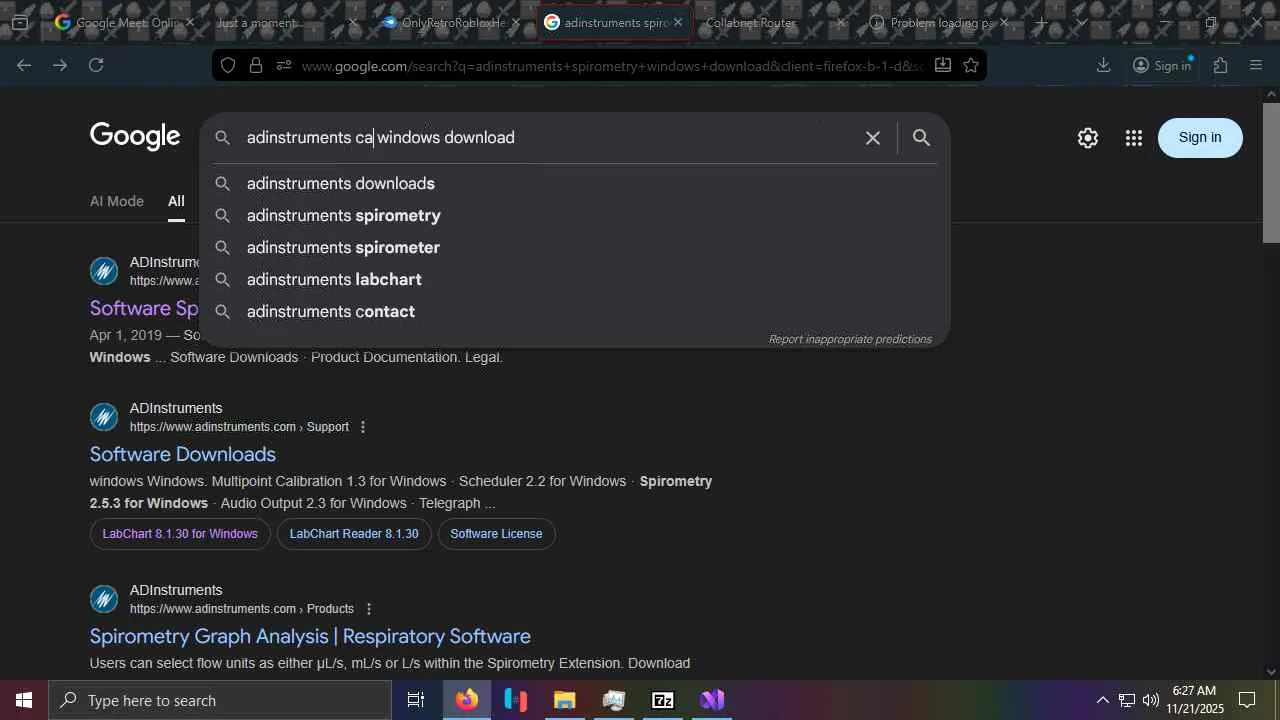Choose the adinstruments spirometer suggestion
Screen dimensions: 1280x720
[x=574, y=248]
